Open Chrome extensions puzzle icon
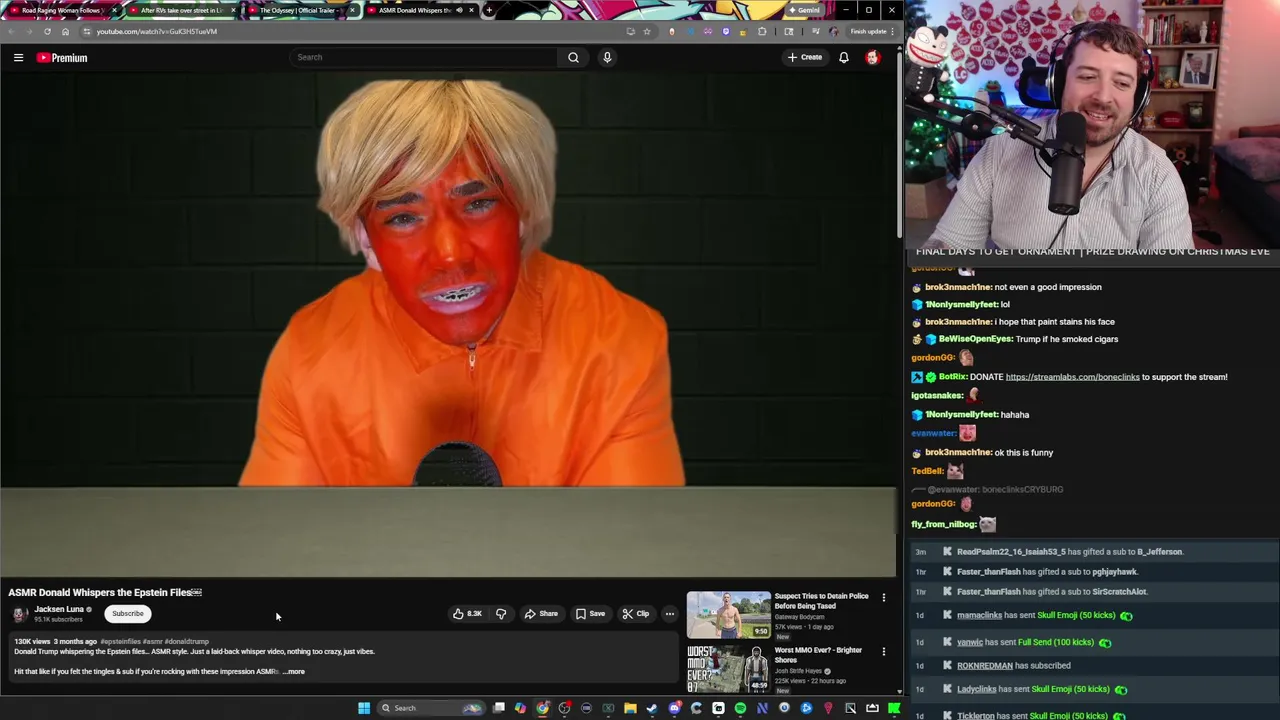 click(762, 31)
